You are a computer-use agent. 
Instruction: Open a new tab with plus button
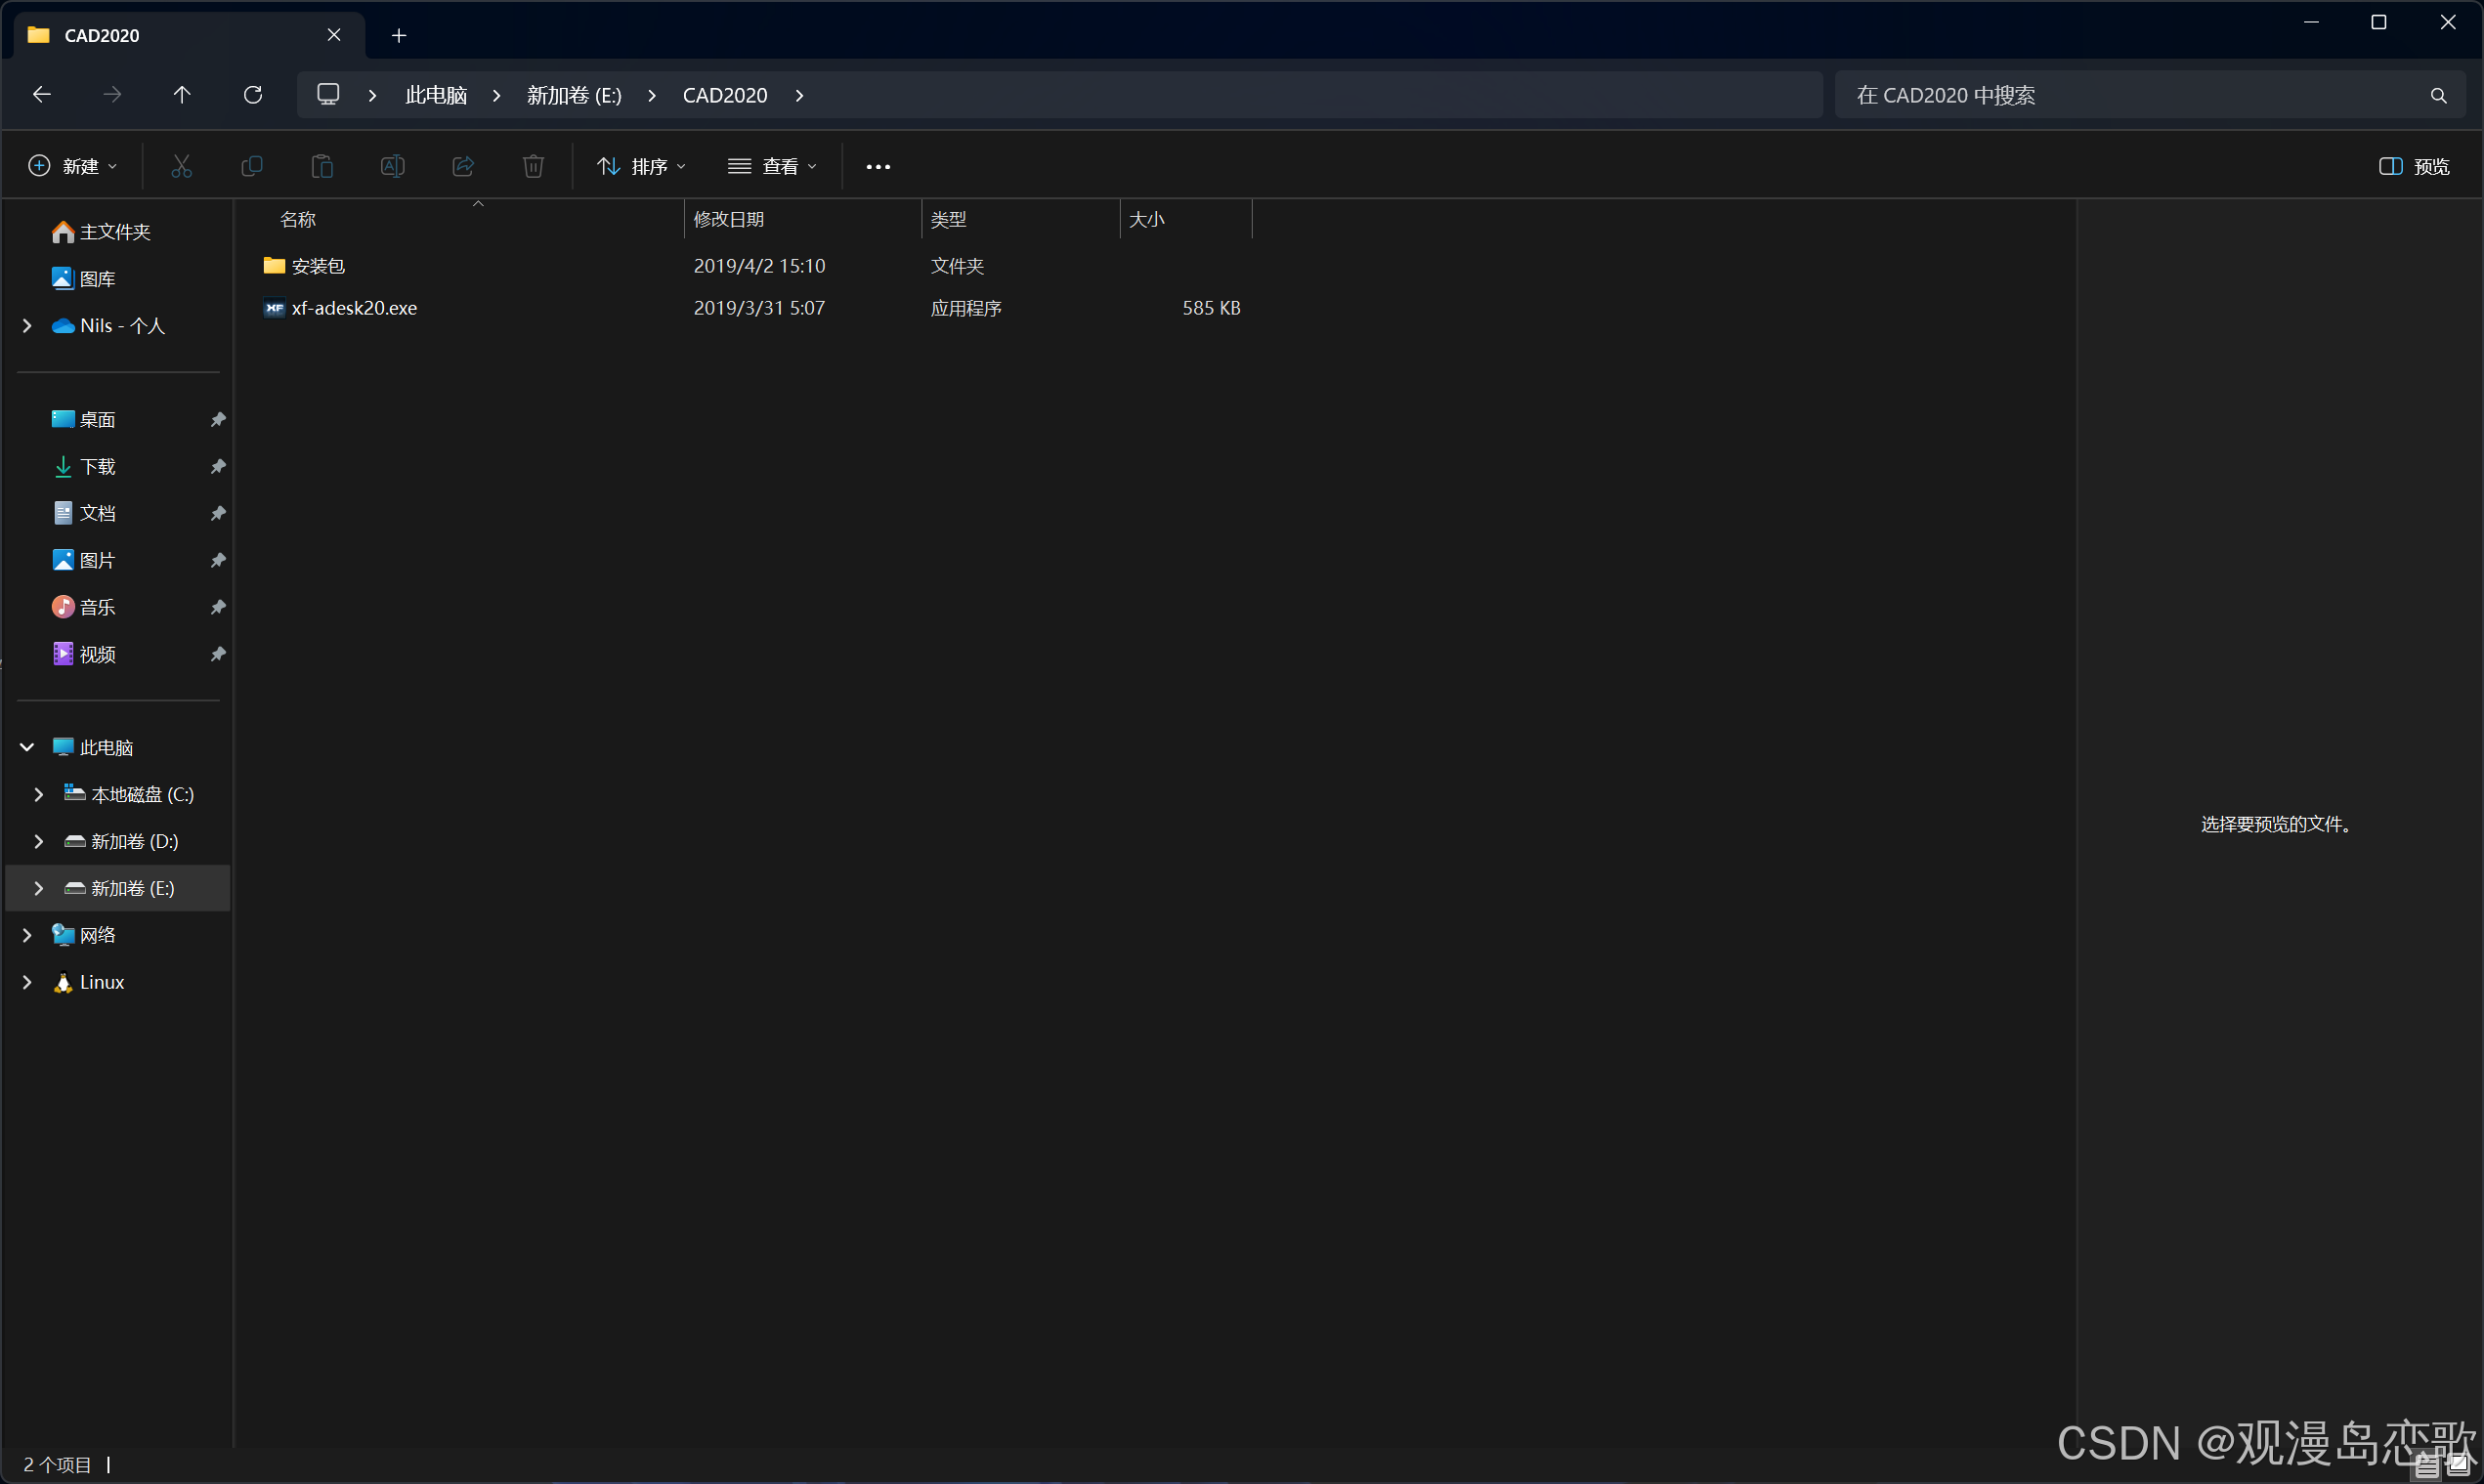click(x=399, y=36)
